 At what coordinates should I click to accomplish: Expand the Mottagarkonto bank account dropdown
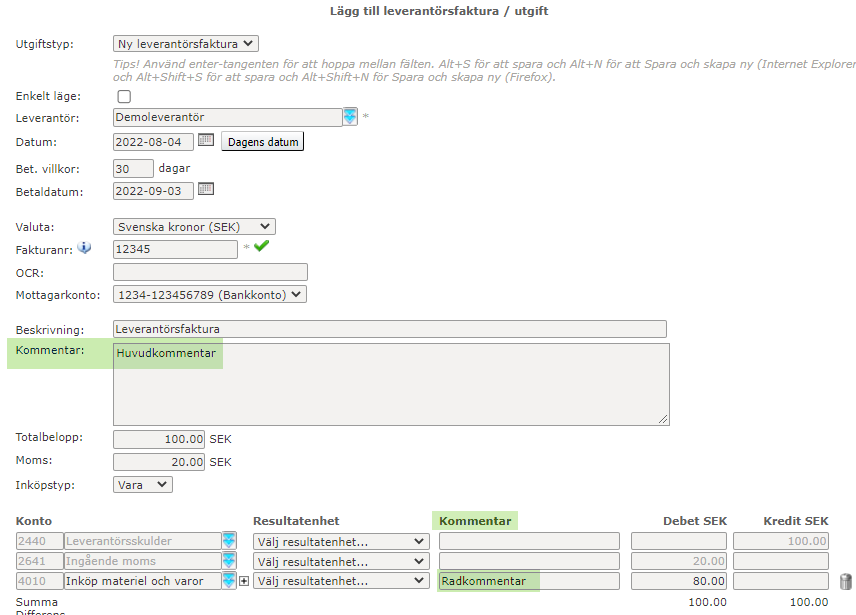tap(209, 294)
